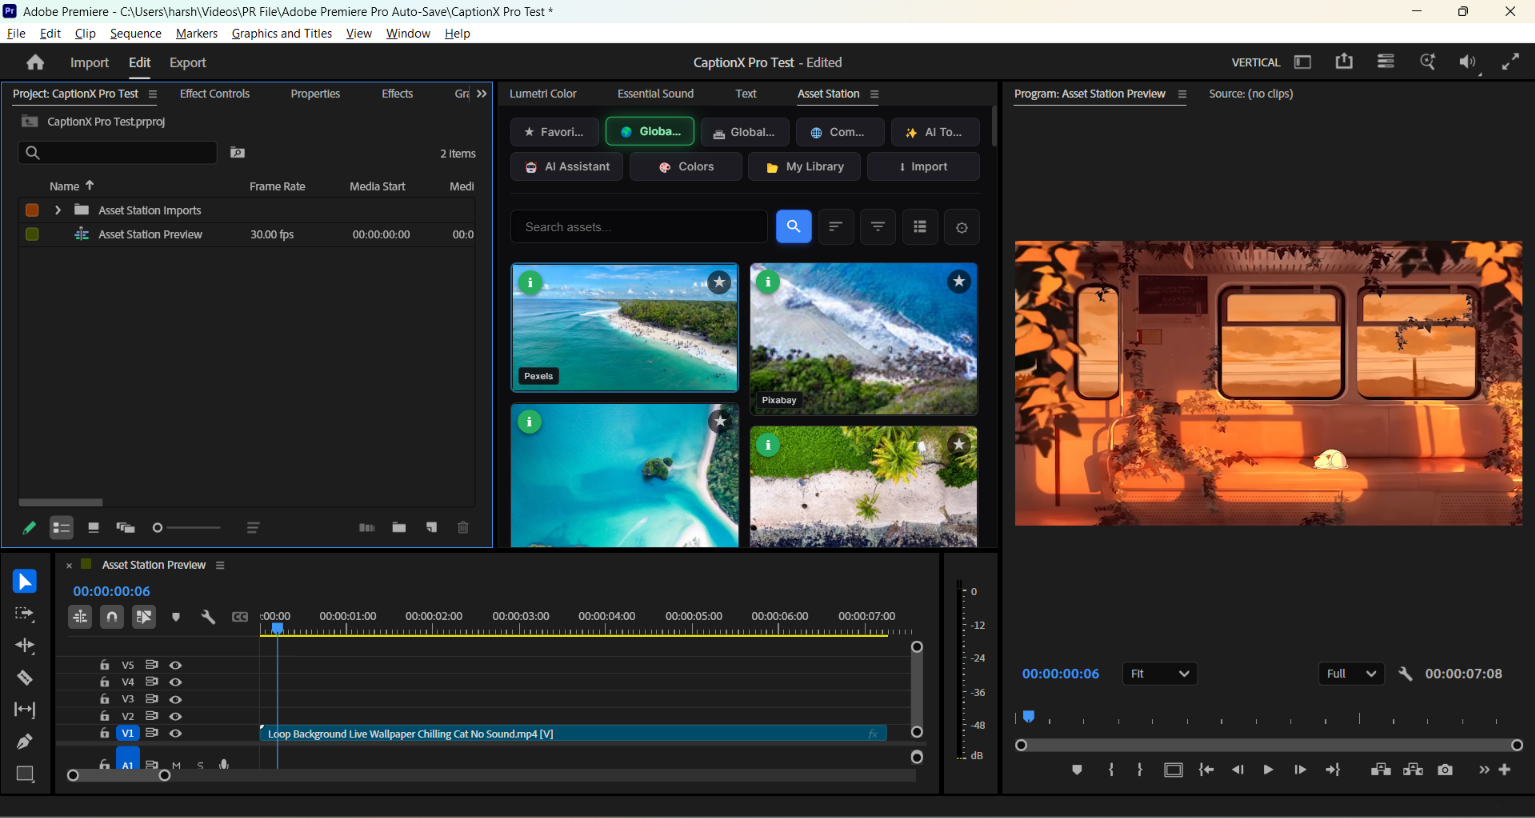Viewport: 1535px width, 818px height.
Task: Open Asset Station panel menu
Action: pos(874,94)
